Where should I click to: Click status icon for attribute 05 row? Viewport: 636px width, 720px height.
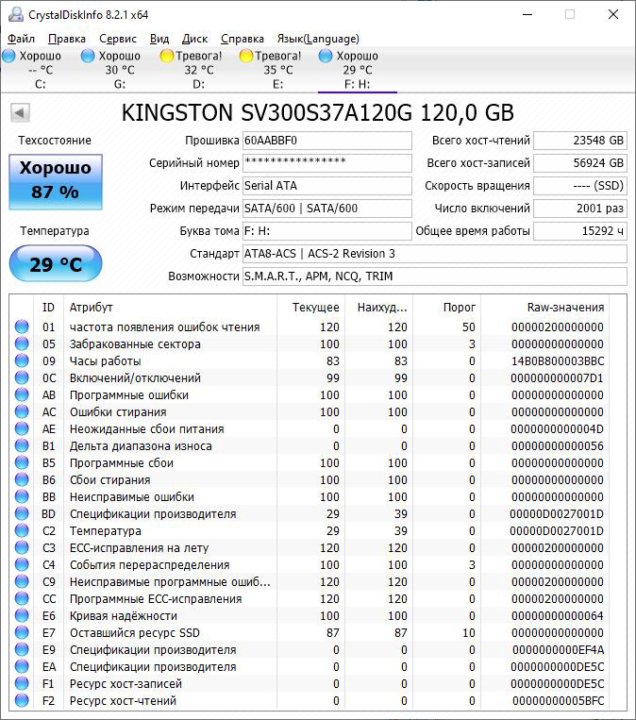click(x=22, y=344)
